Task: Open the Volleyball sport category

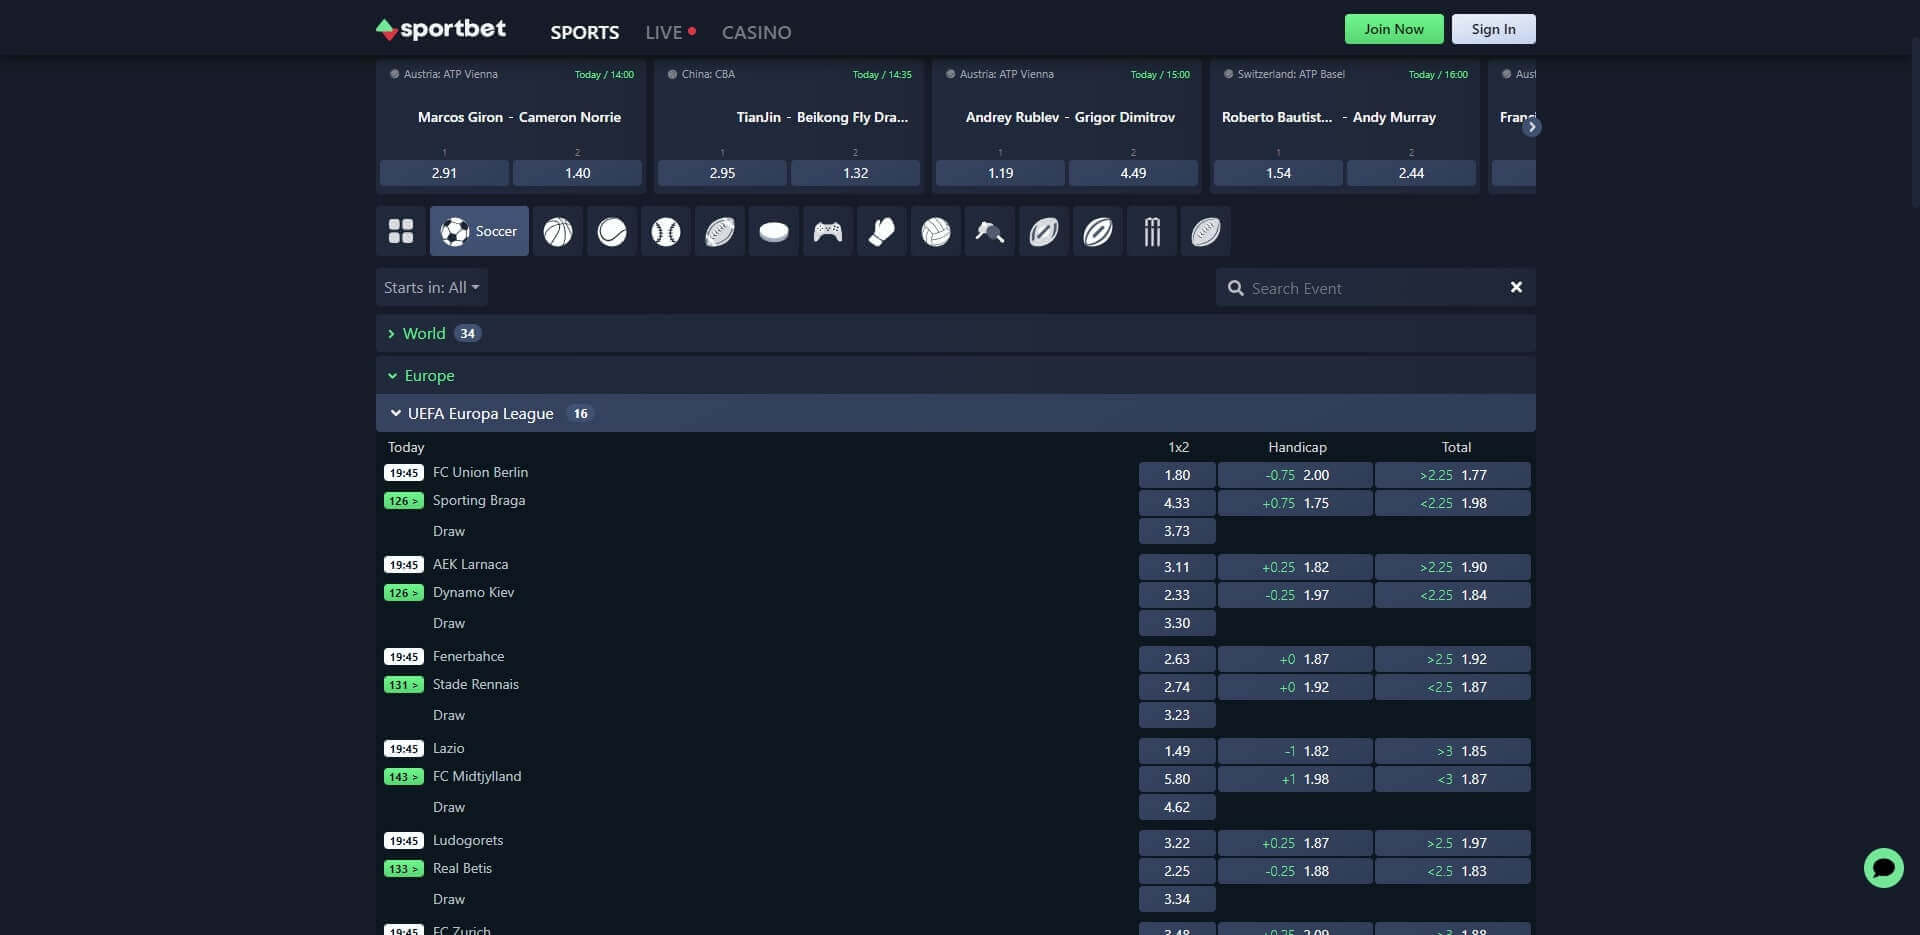Action: point(935,231)
